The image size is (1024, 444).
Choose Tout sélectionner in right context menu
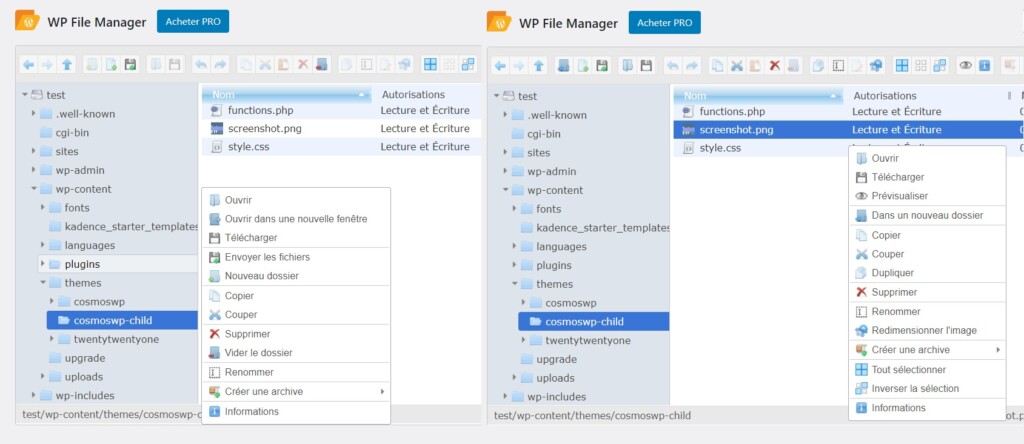coord(927,370)
